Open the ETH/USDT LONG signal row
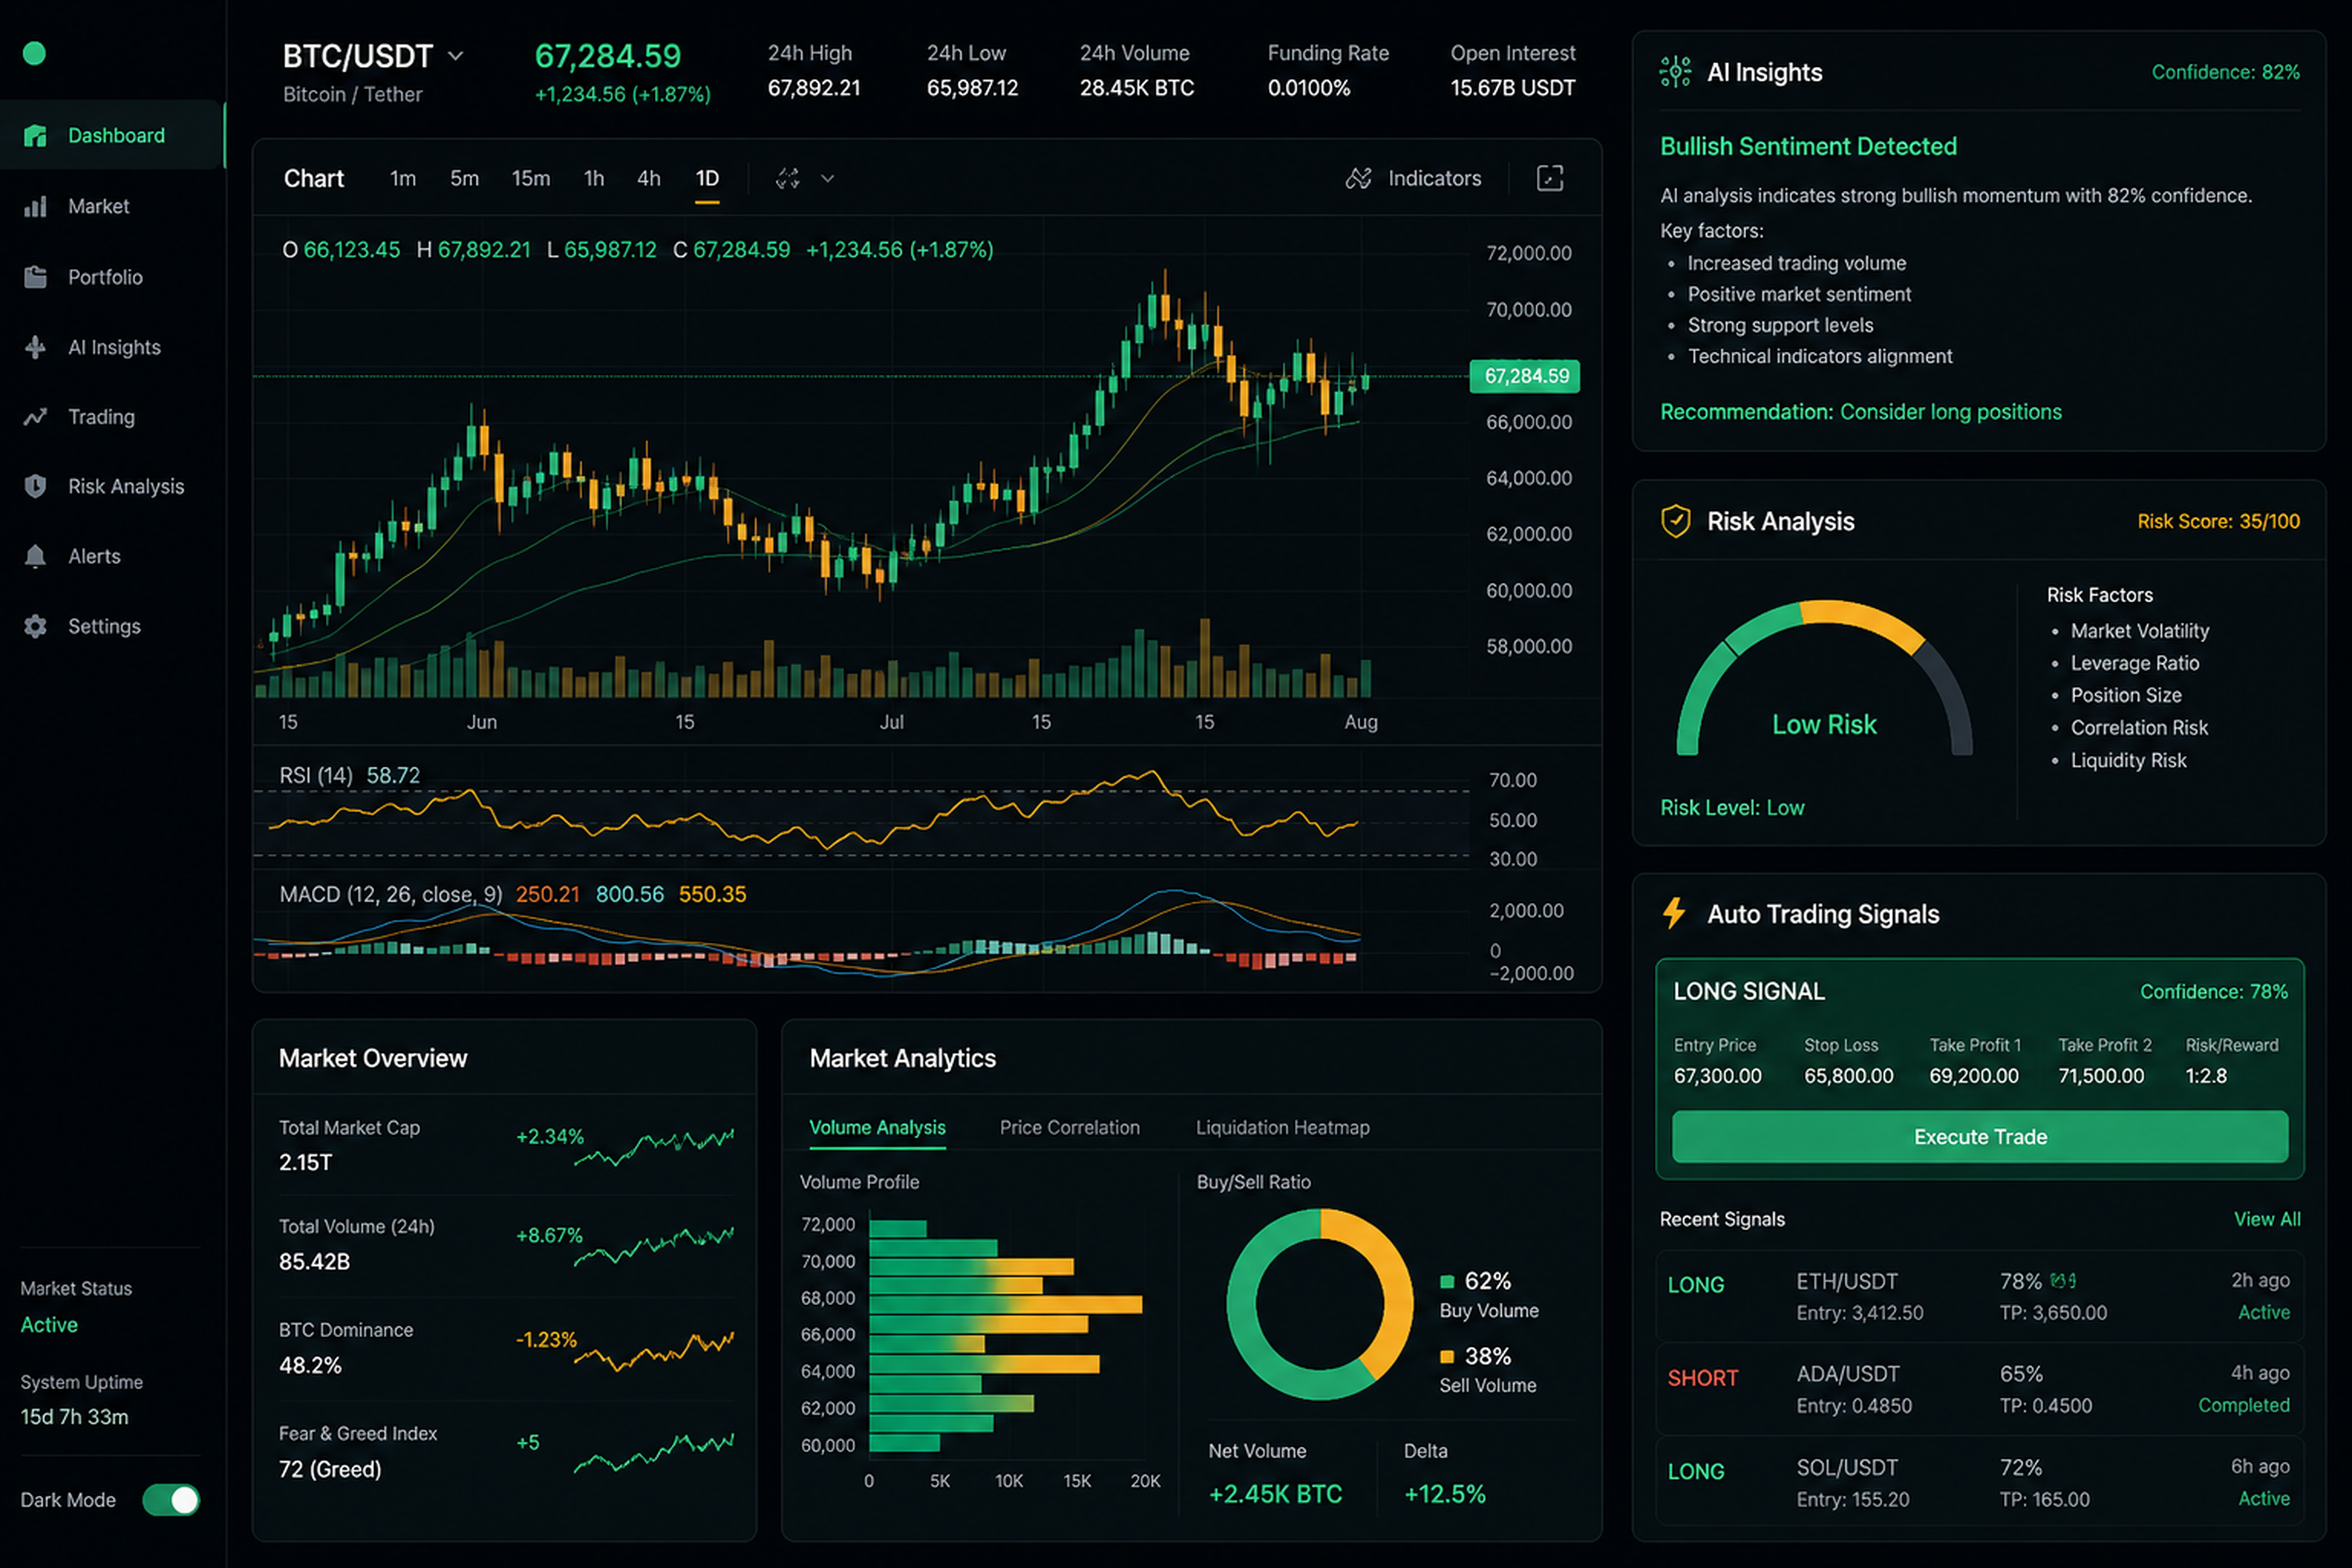Viewport: 2352px width, 1568px height. point(1980,1296)
